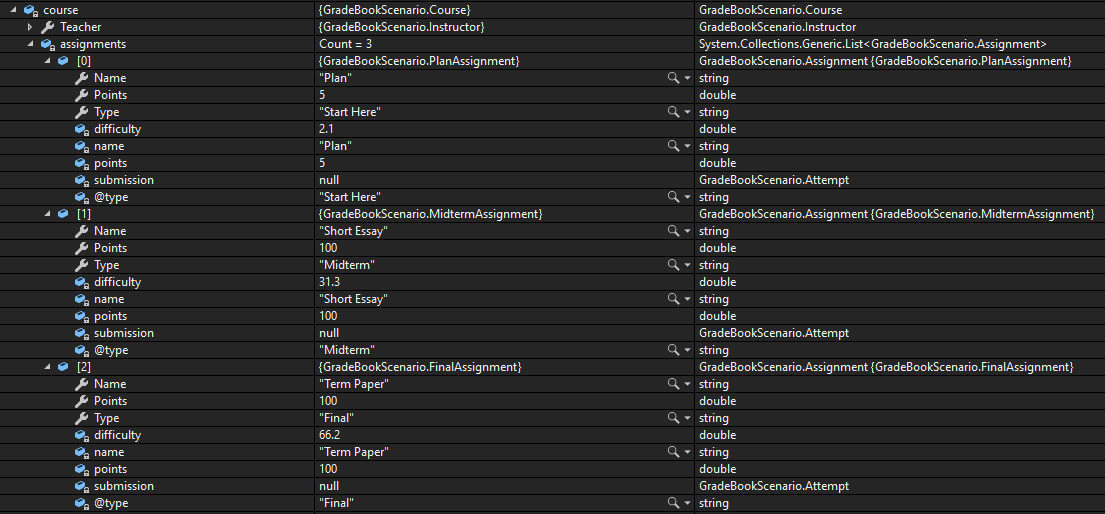This screenshot has width=1105, height=514.
Task: Open the magnifier visualizer for capitalized Name "Term Paper"
Action: (x=674, y=384)
